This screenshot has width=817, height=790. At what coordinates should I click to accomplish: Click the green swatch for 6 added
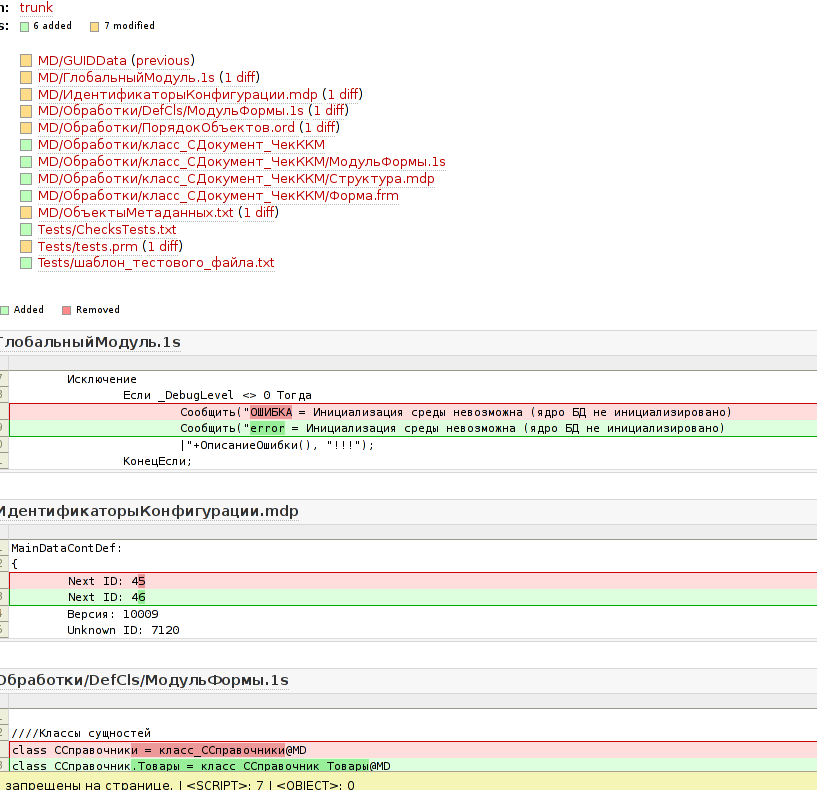click(25, 26)
